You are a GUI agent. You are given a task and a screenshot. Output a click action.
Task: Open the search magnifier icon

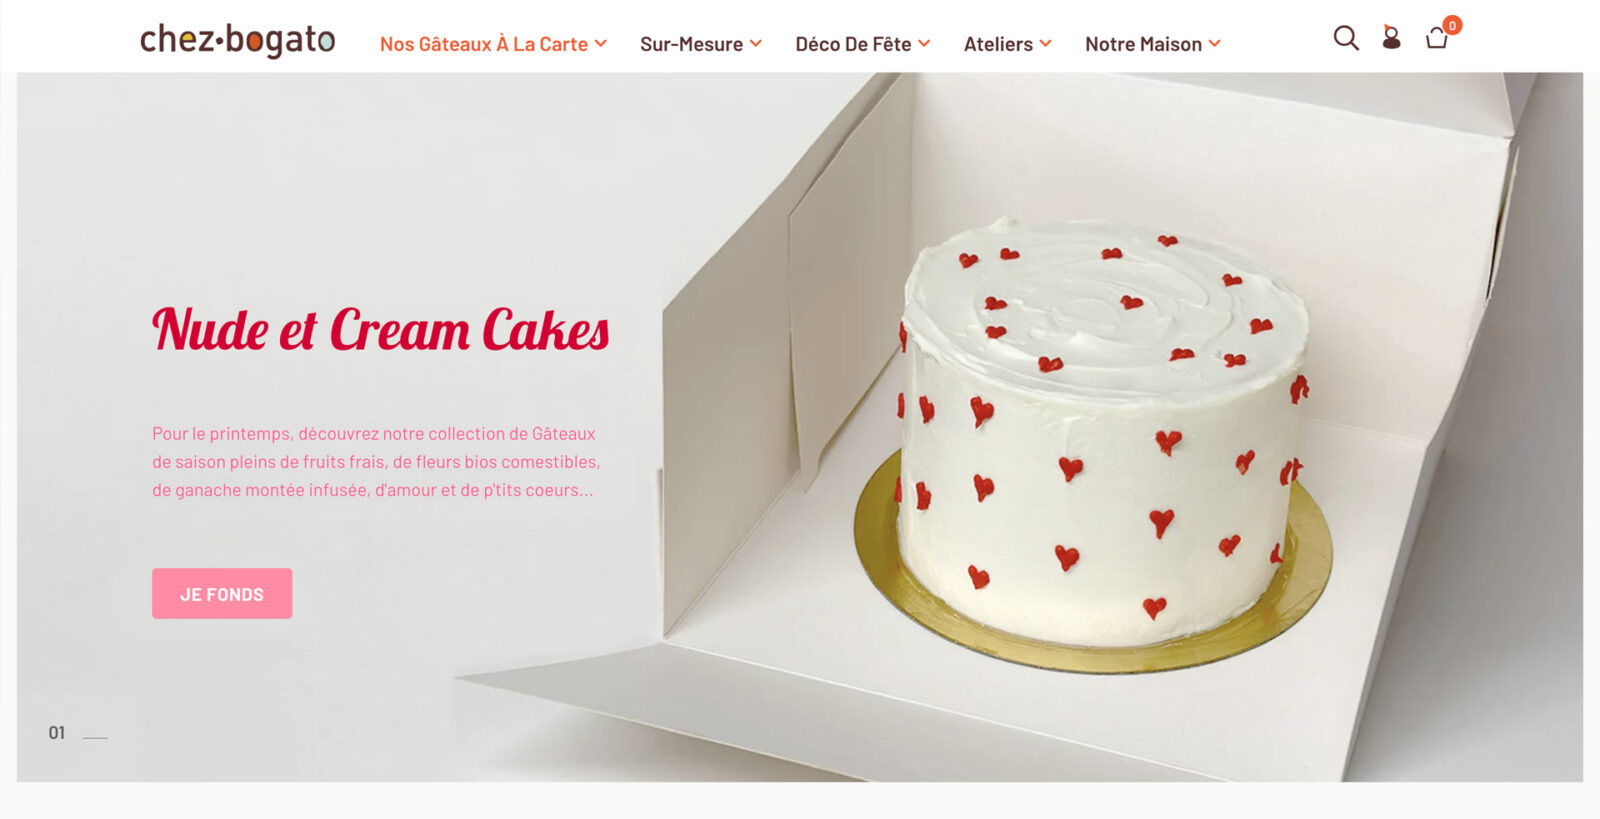(1346, 39)
